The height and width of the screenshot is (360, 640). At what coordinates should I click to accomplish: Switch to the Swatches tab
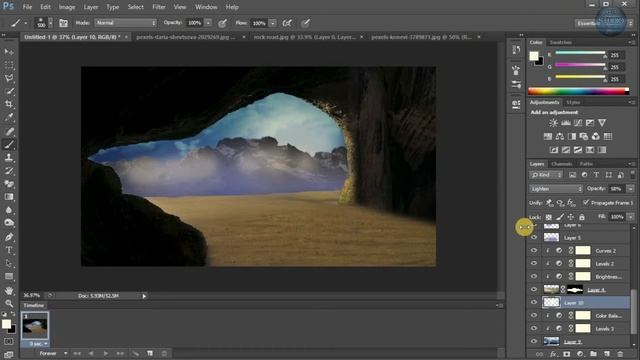tap(560, 42)
